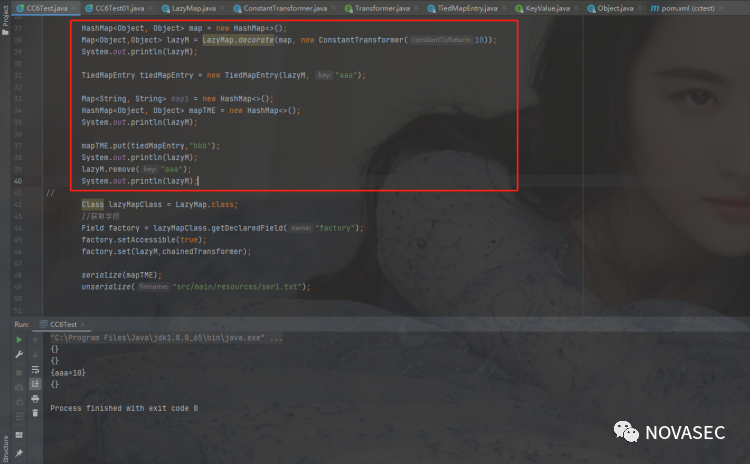Open the Object.java tab
Image resolution: width=750 pixels, height=464 pixels.
[x=615, y=8]
